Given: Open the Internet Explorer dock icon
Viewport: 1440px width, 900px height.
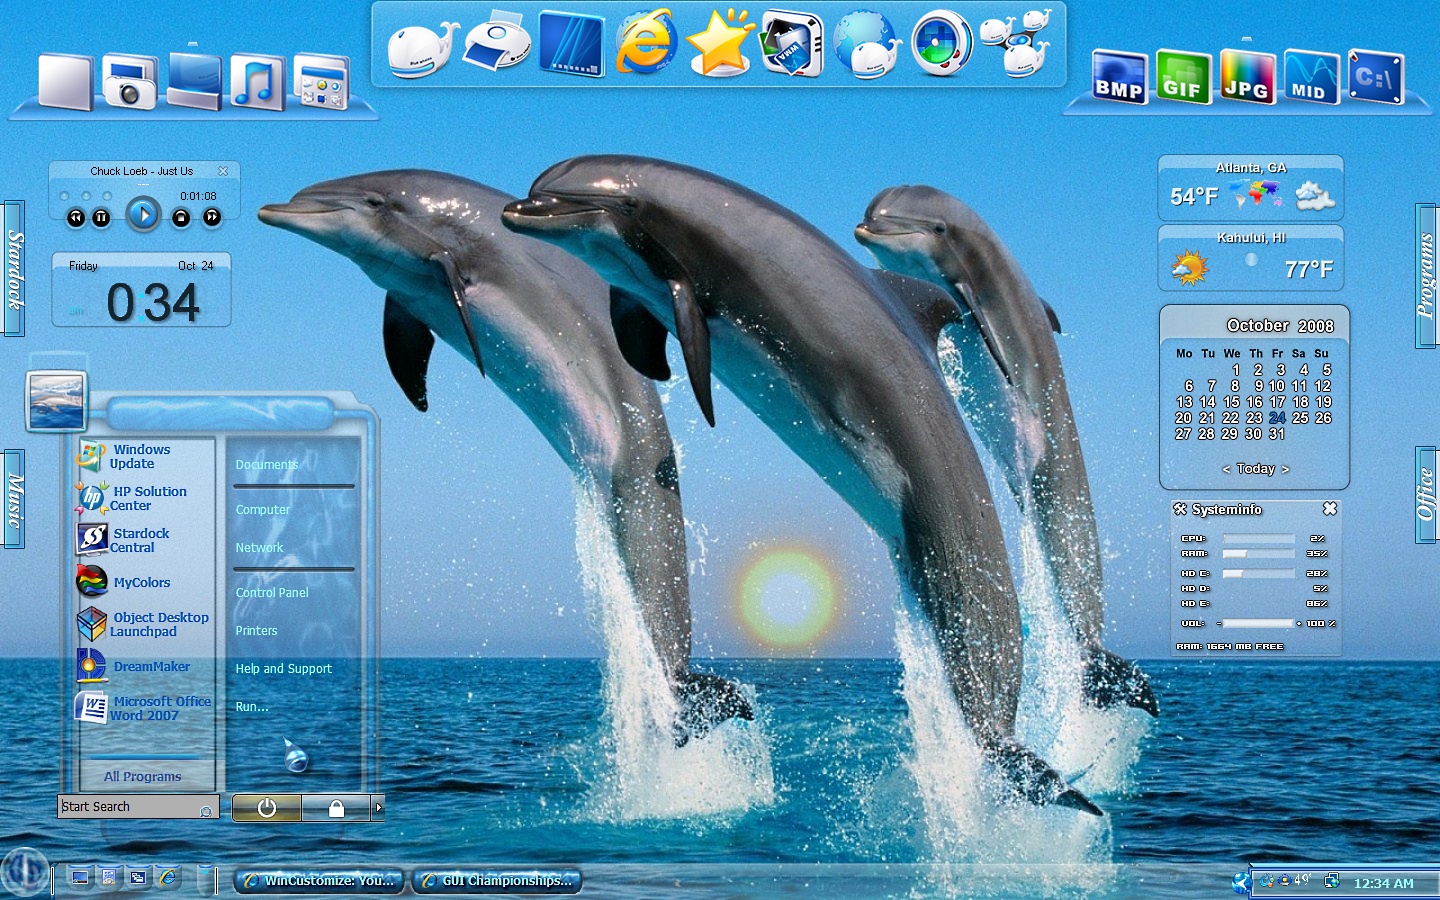Looking at the screenshot, I should [x=646, y=44].
